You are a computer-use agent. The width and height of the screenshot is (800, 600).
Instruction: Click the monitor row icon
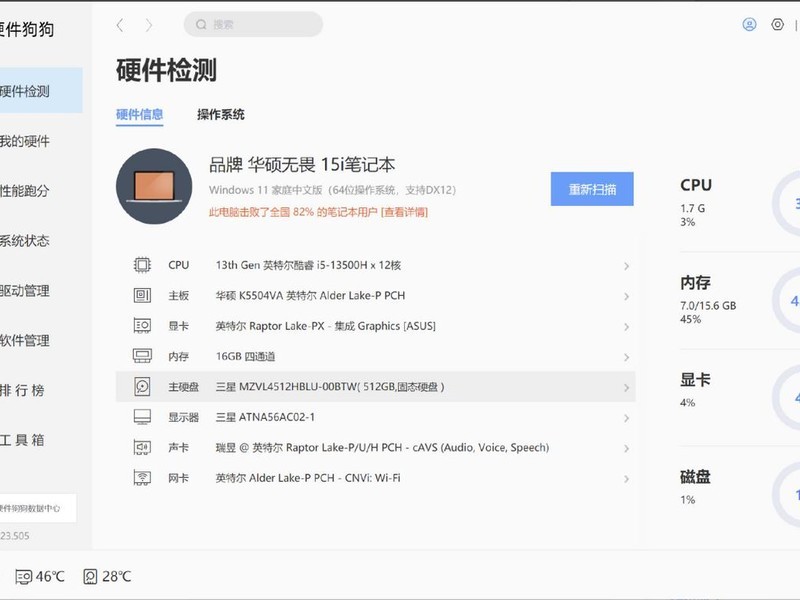click(142, 417)
